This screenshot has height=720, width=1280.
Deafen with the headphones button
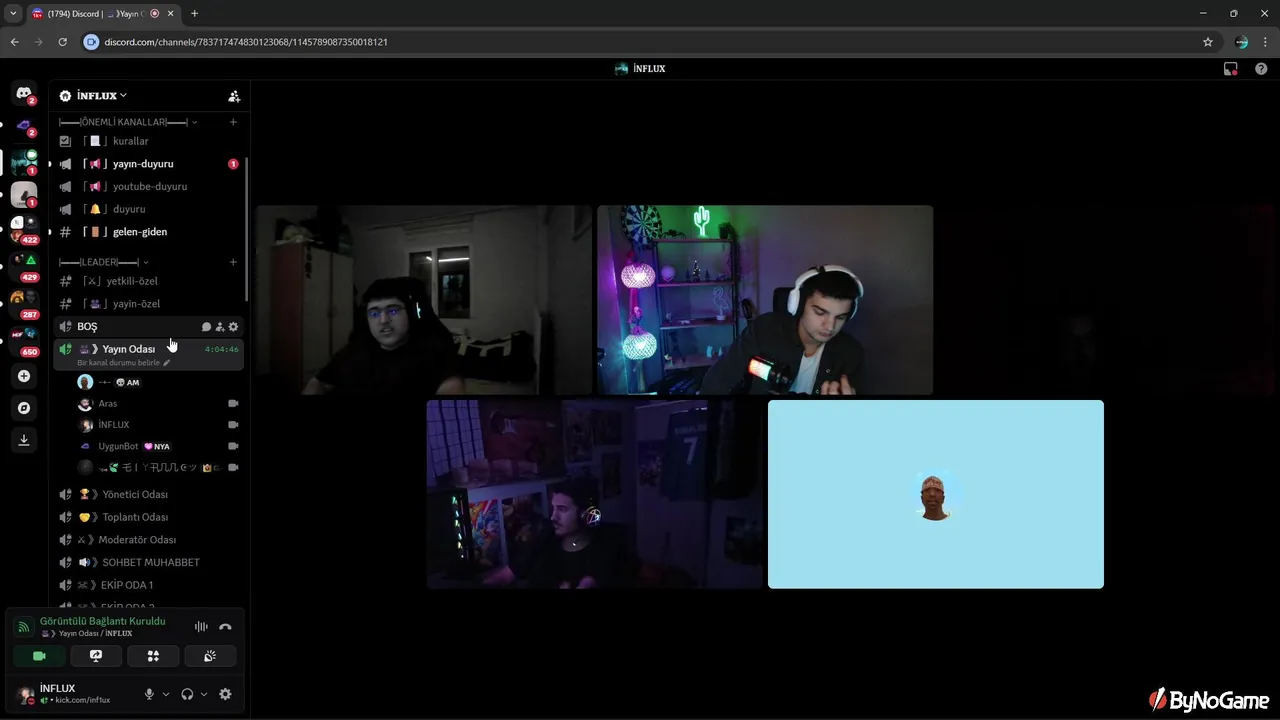pos(187,694)
